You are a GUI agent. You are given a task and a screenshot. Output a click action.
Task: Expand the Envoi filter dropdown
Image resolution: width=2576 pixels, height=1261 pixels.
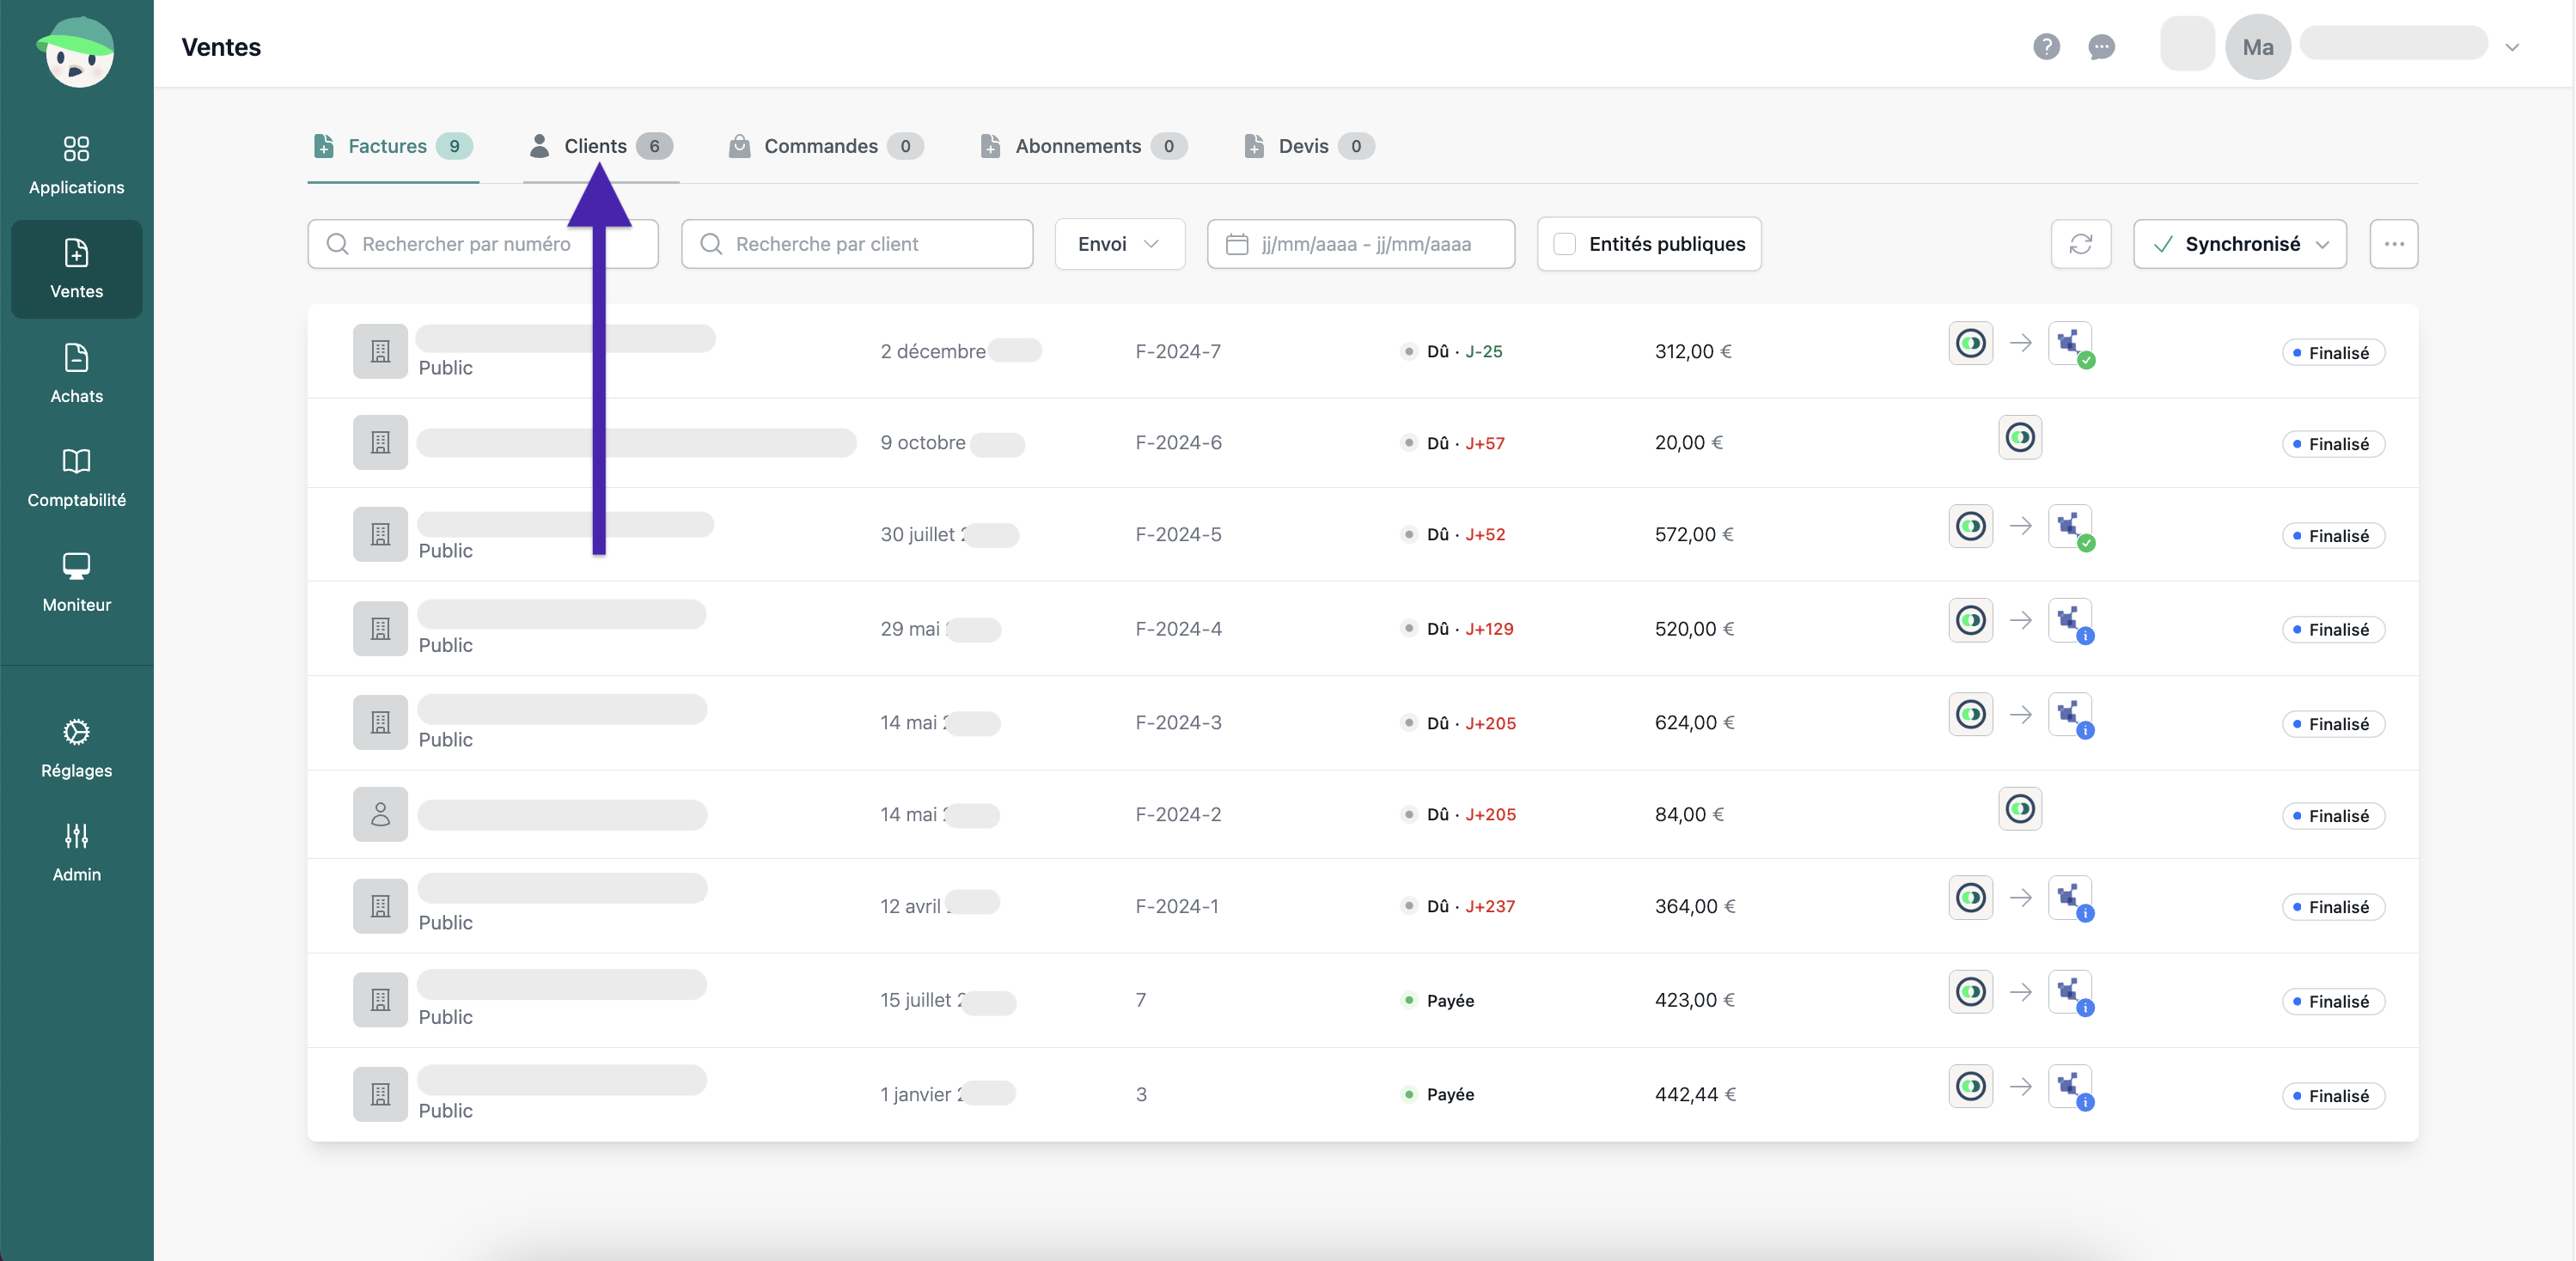click(1119, 244)
